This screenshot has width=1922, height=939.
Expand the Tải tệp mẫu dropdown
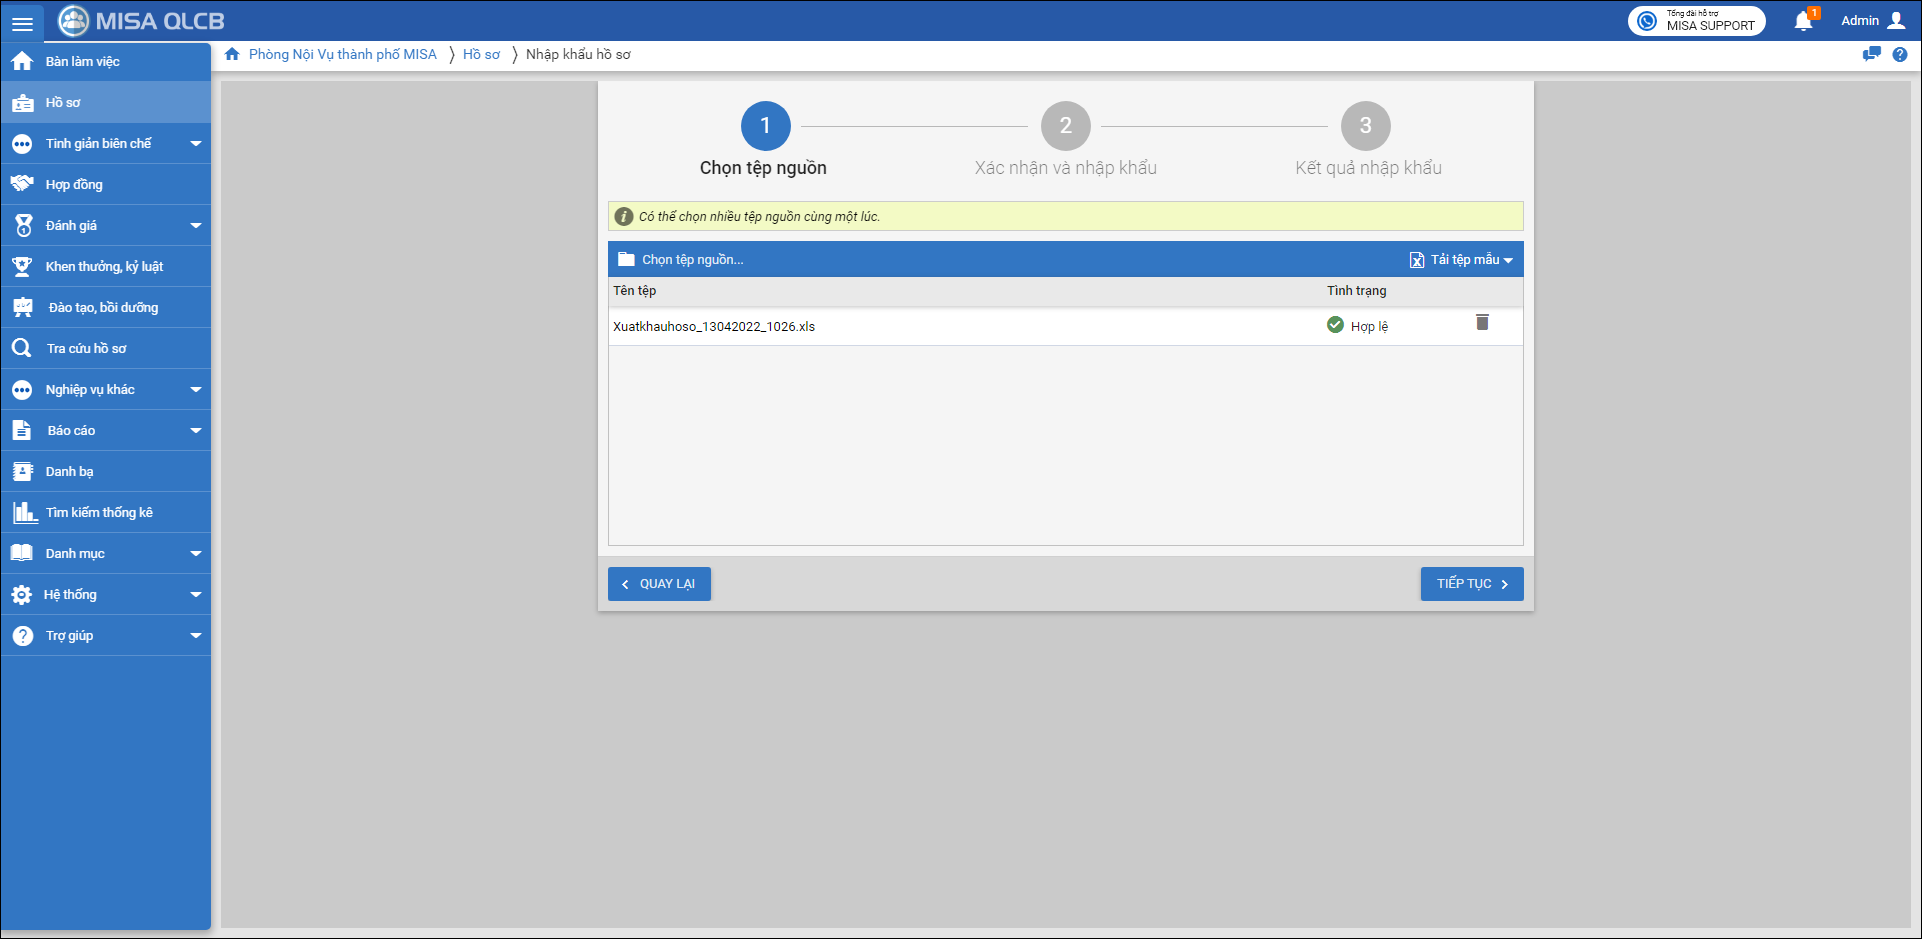1461,260
